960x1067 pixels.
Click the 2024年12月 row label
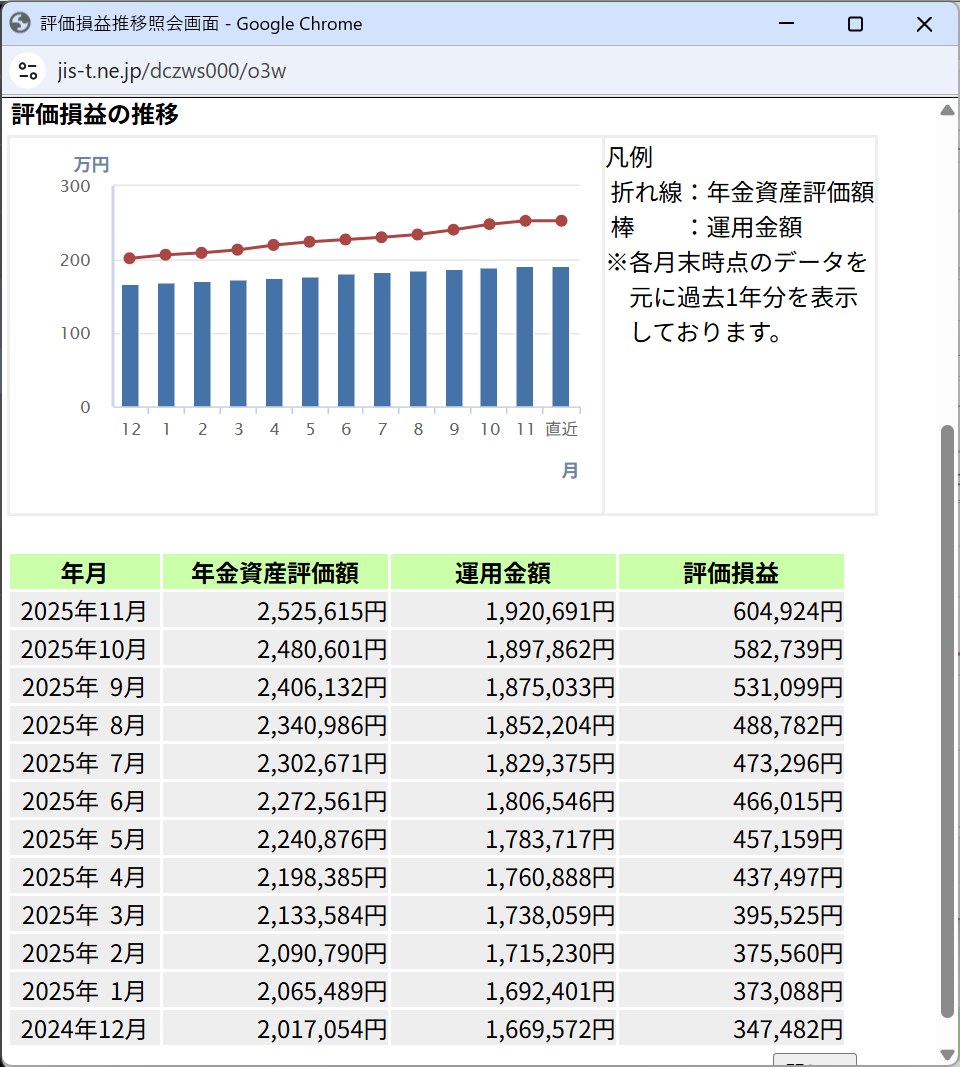(x=85, y=1029)
